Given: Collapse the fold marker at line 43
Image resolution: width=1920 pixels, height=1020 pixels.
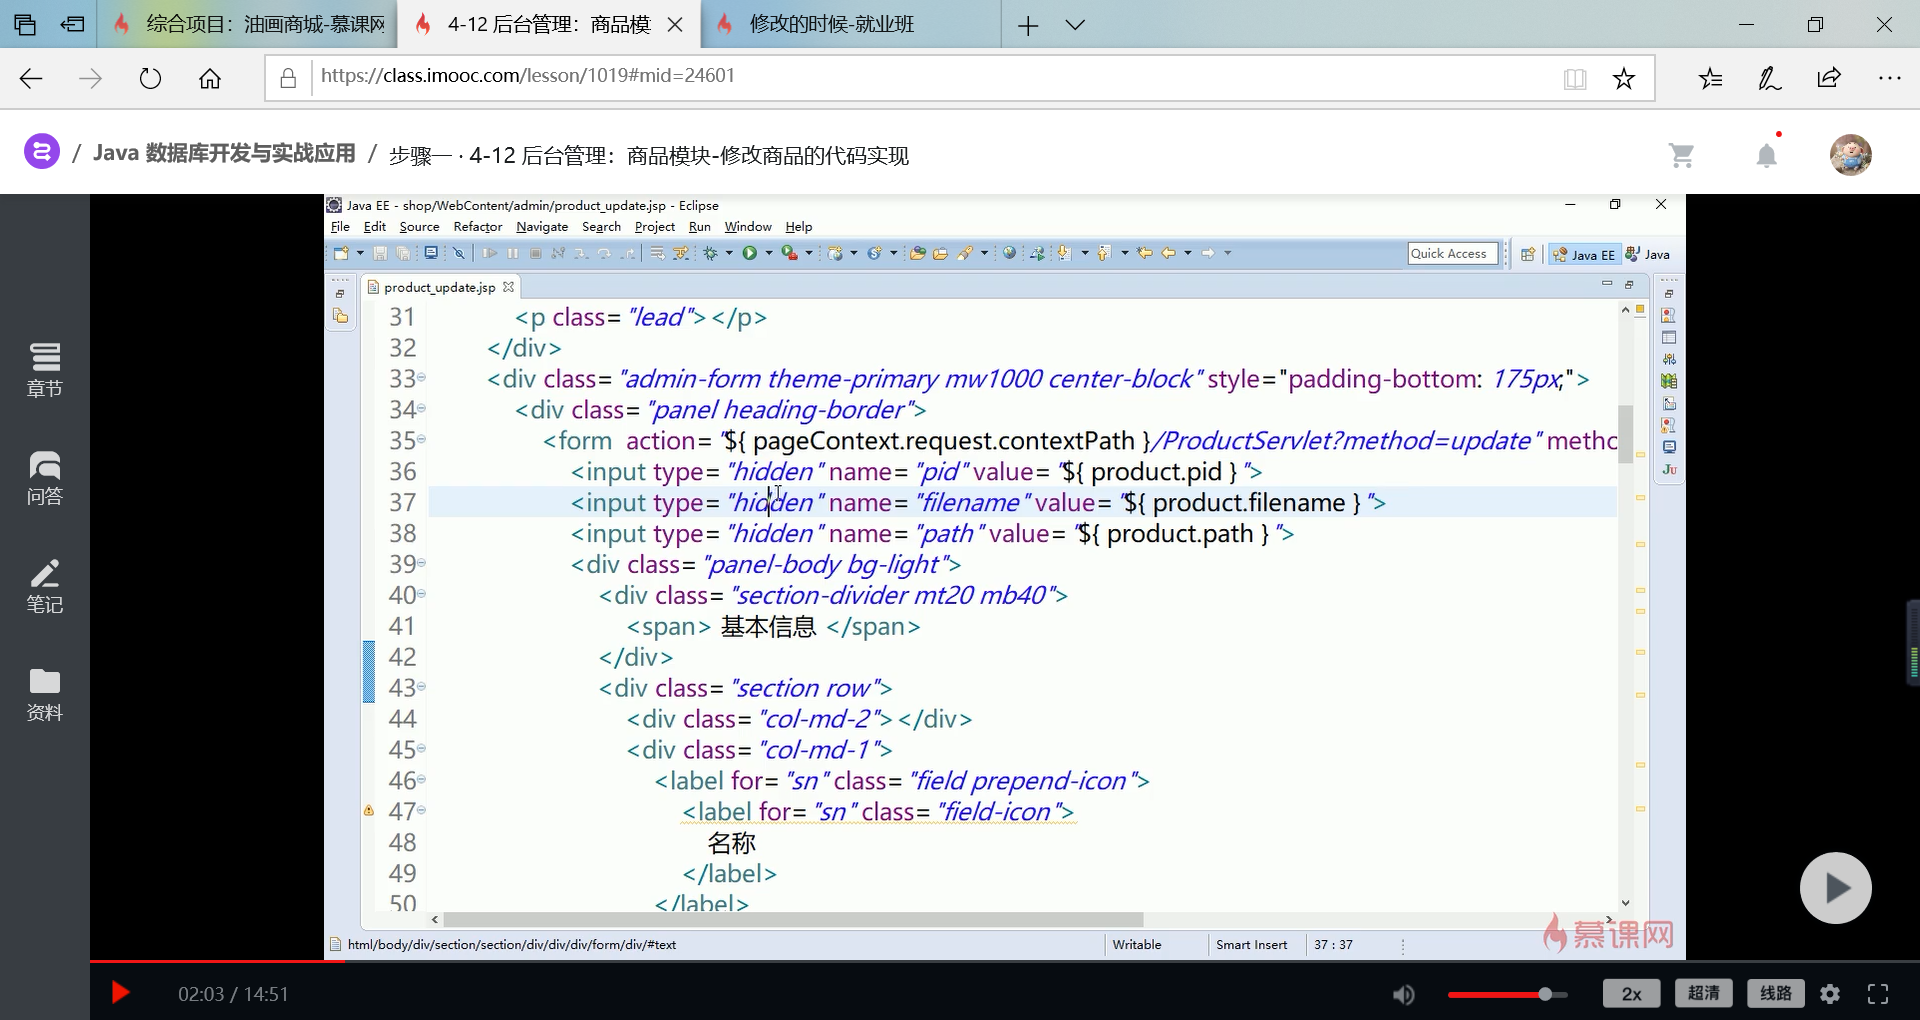Looking at the screenshot, I should [x=421, y=687].
